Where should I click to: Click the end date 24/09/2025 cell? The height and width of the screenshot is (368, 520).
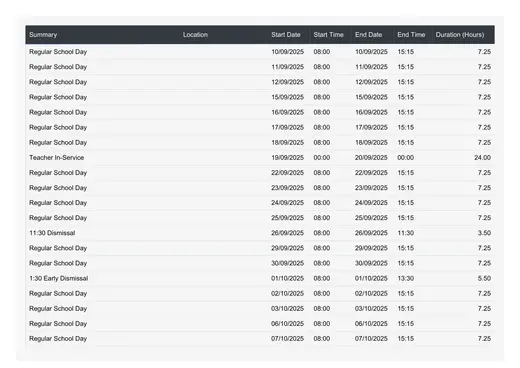[x=371, y=203]
